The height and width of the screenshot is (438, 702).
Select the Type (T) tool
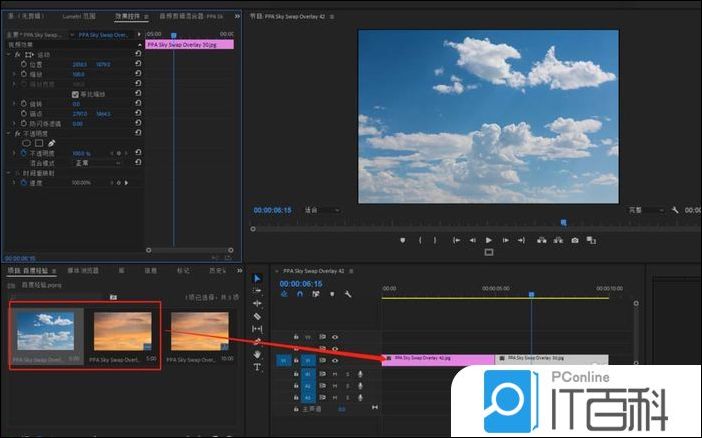tap(257, 367)
